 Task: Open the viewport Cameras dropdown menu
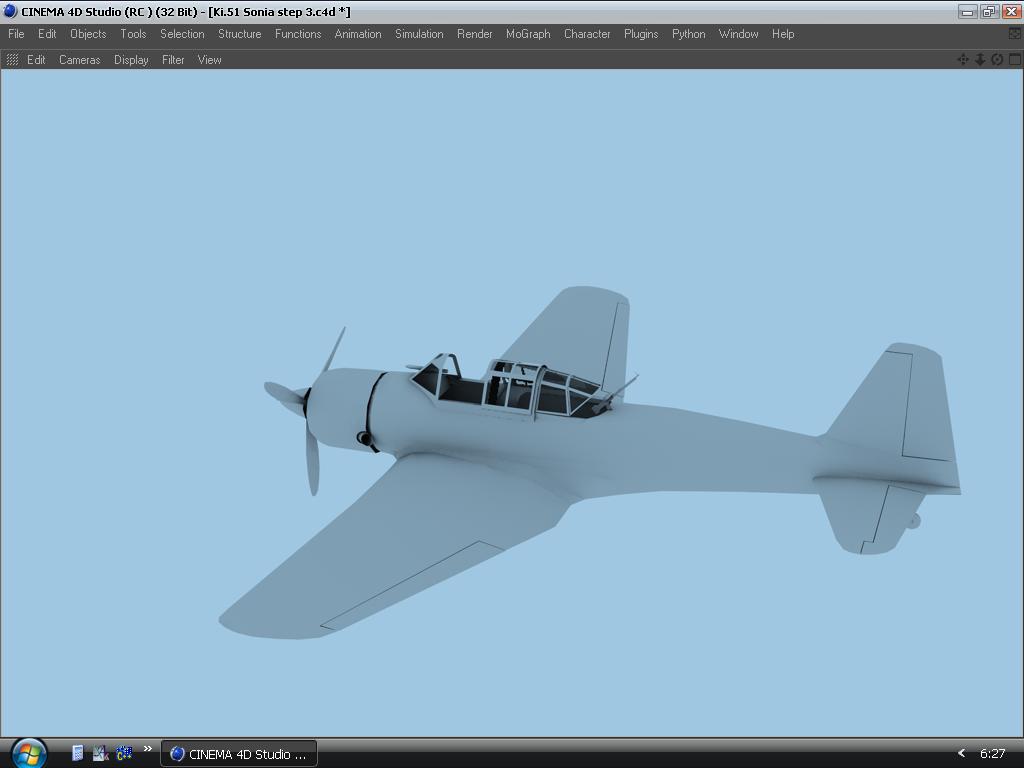click(x=79, y=60)
